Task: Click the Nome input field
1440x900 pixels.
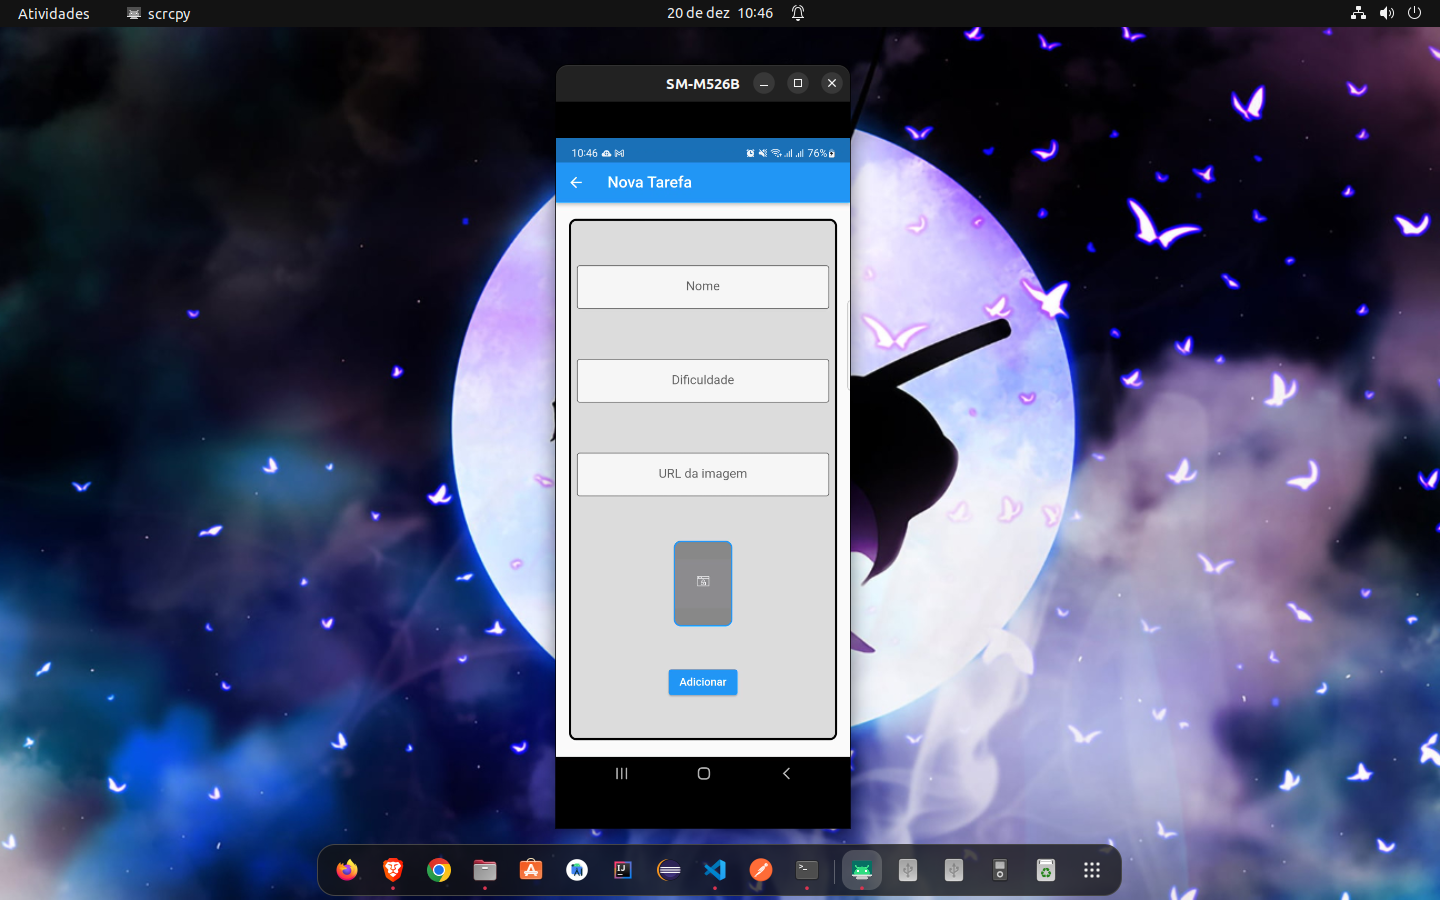Action: [703, 287]
